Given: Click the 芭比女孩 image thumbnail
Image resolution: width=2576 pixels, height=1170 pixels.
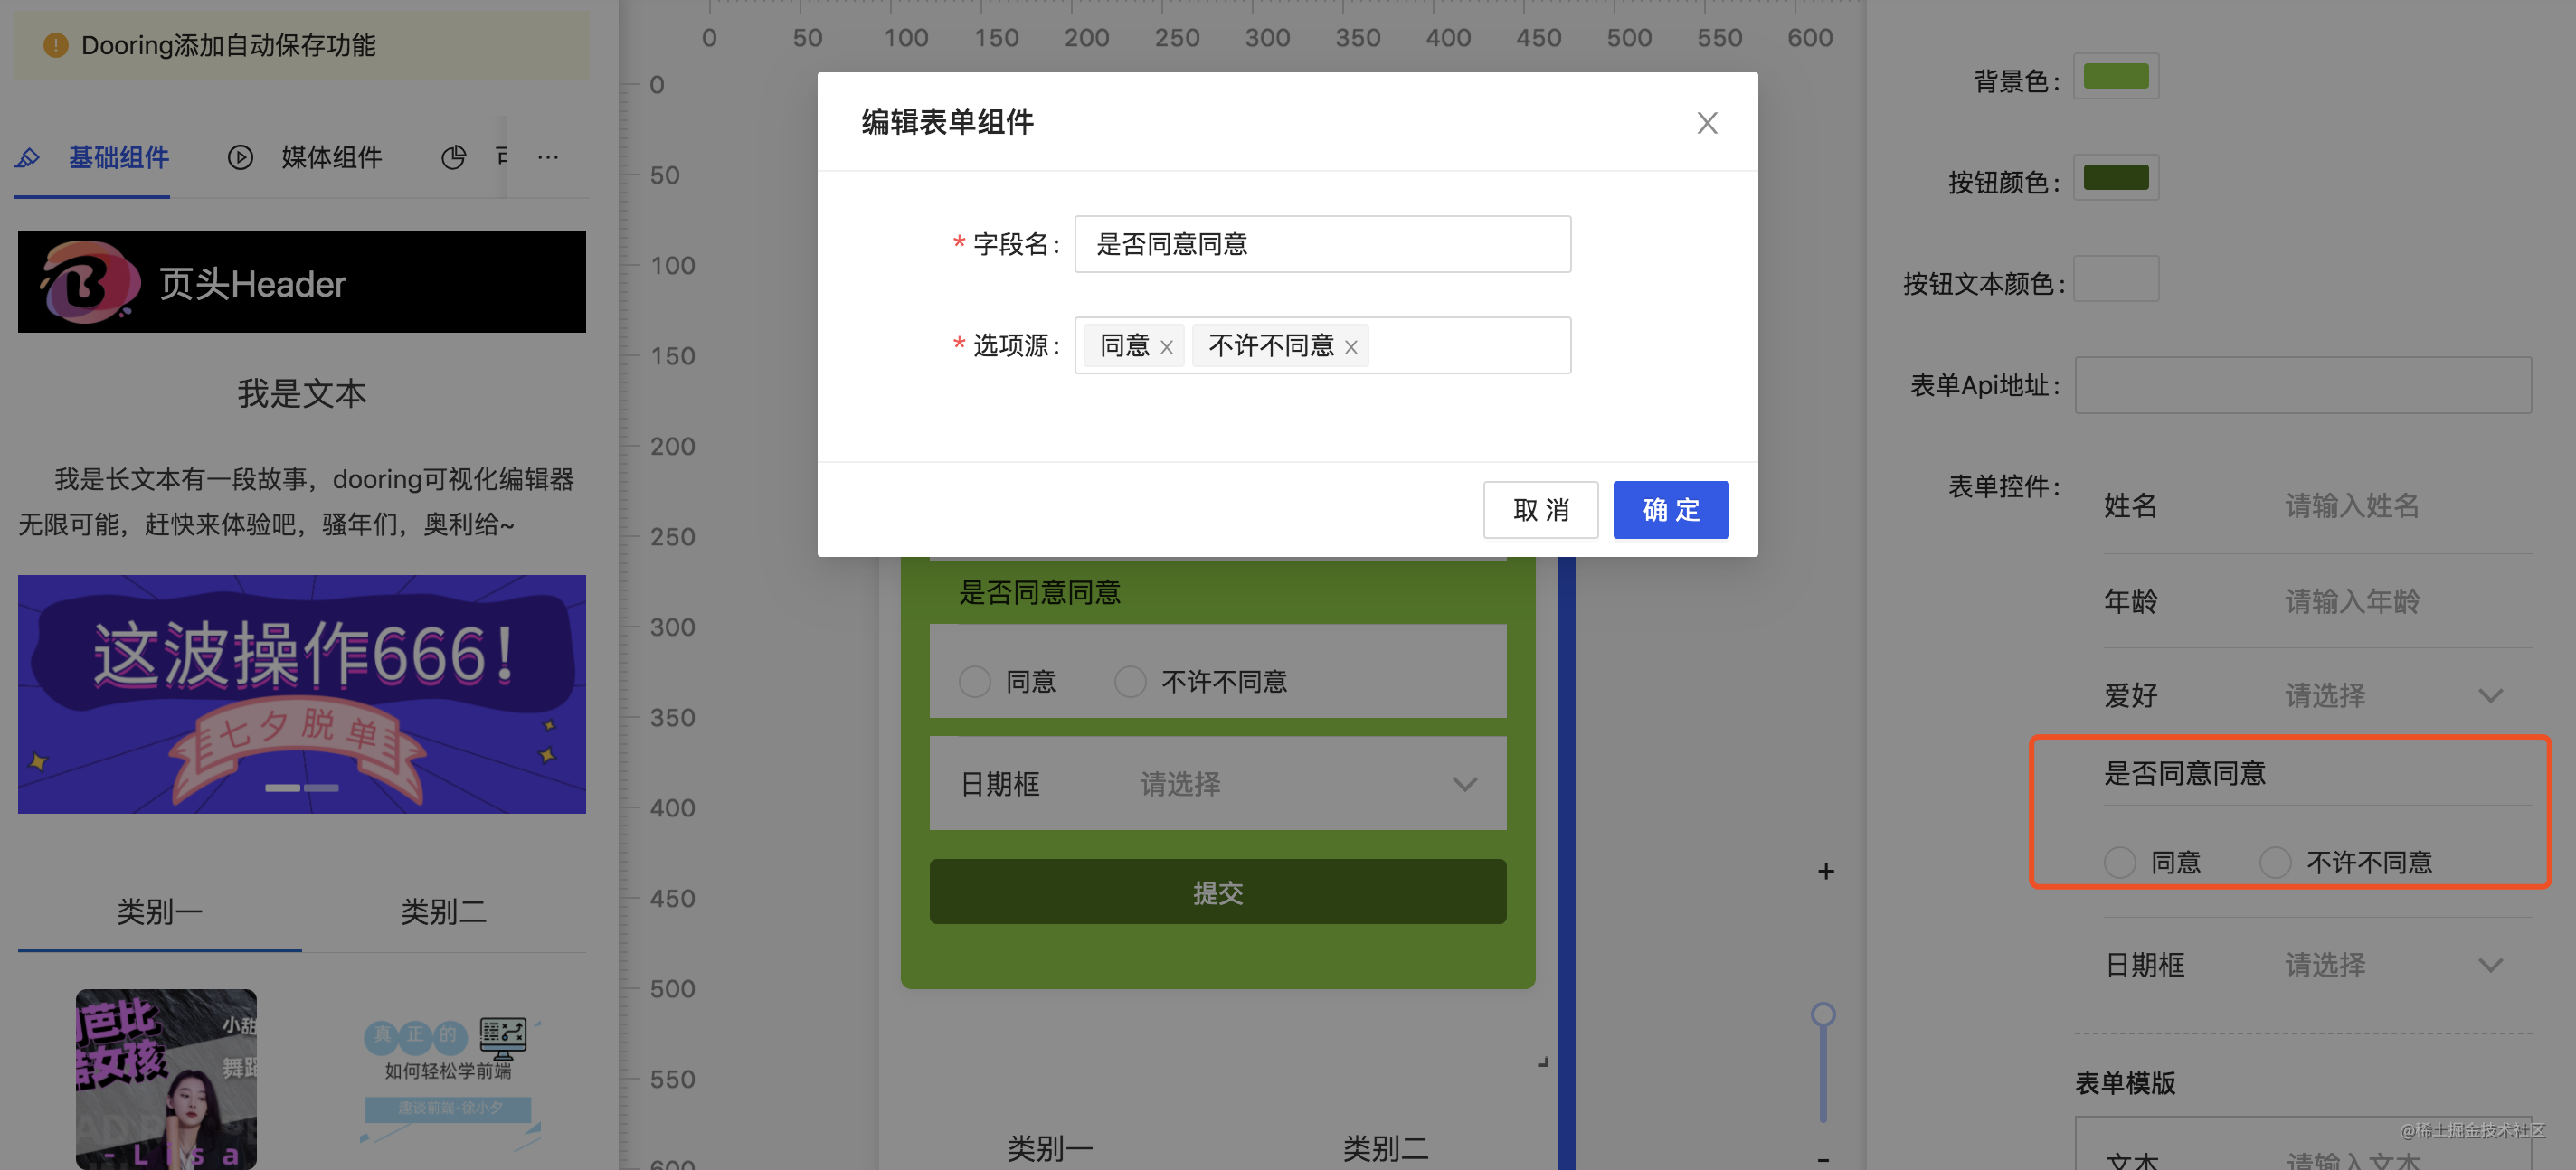Looking at the screenshot, I should point(166,1078).
